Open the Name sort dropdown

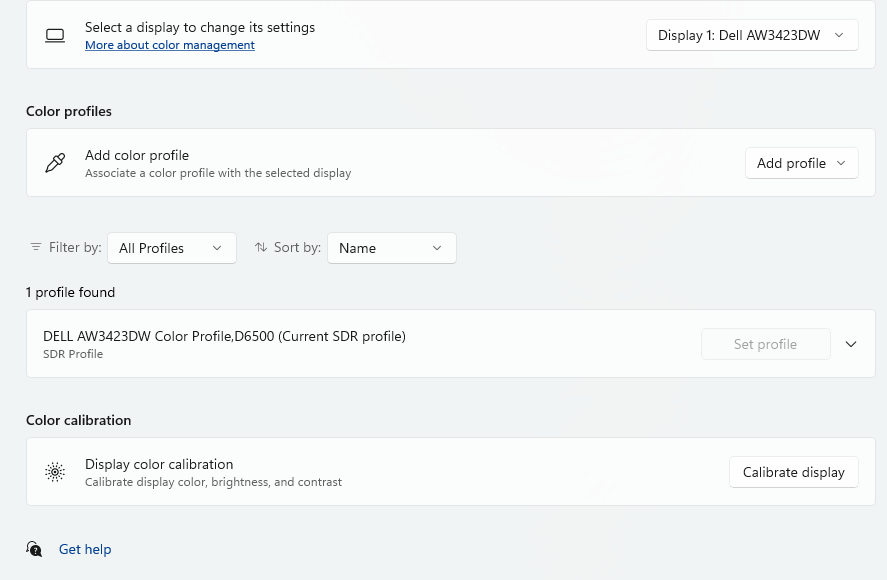[391, 248]
